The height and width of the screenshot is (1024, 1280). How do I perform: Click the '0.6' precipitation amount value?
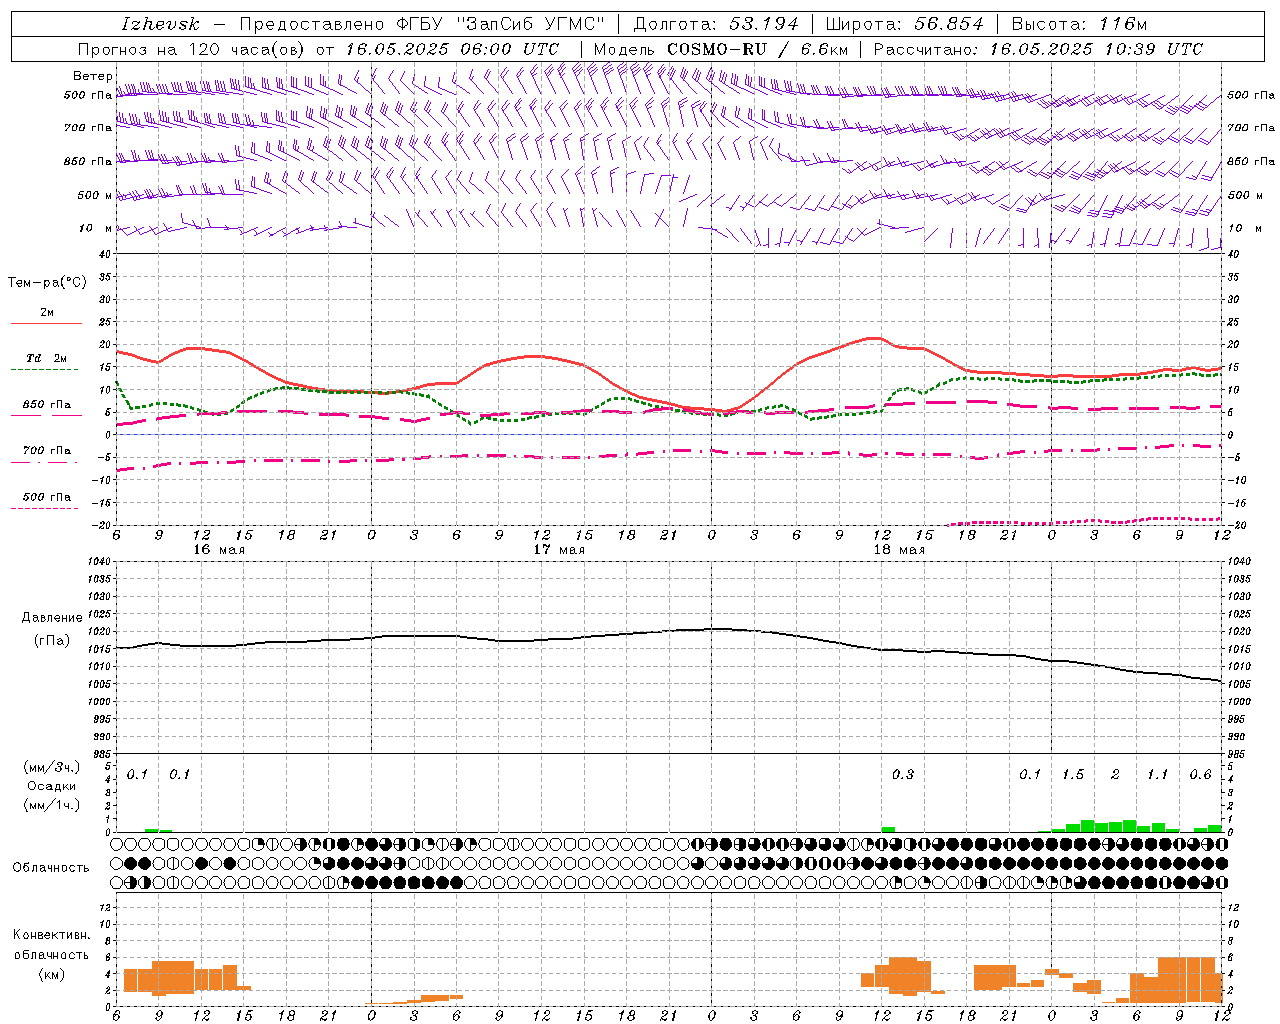click(x=1200, y=775)
